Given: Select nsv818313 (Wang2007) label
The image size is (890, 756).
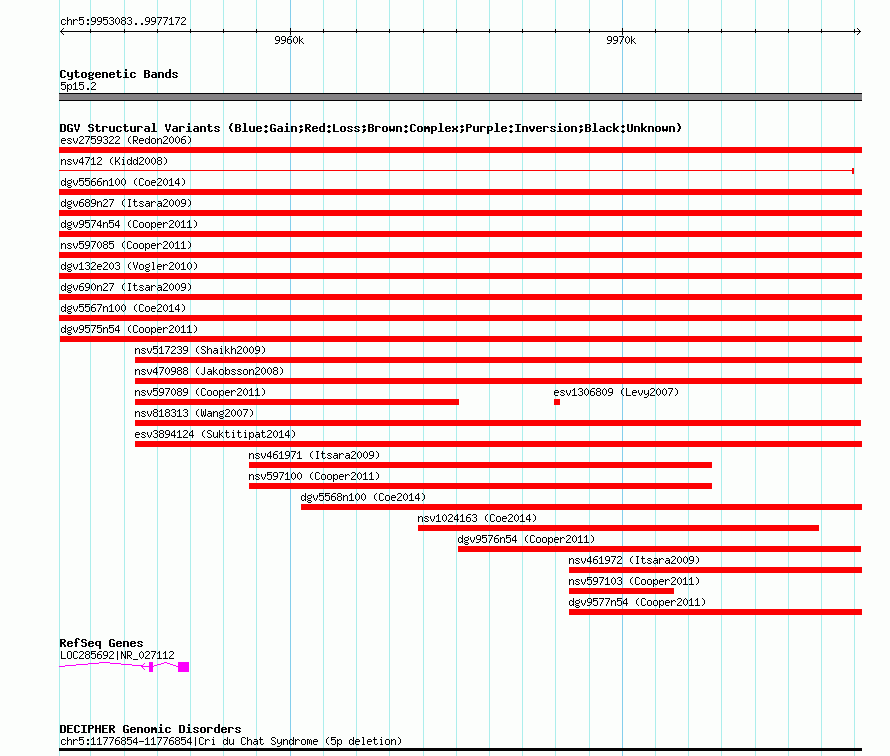Looking at the screenshot, I should point(194,413).
